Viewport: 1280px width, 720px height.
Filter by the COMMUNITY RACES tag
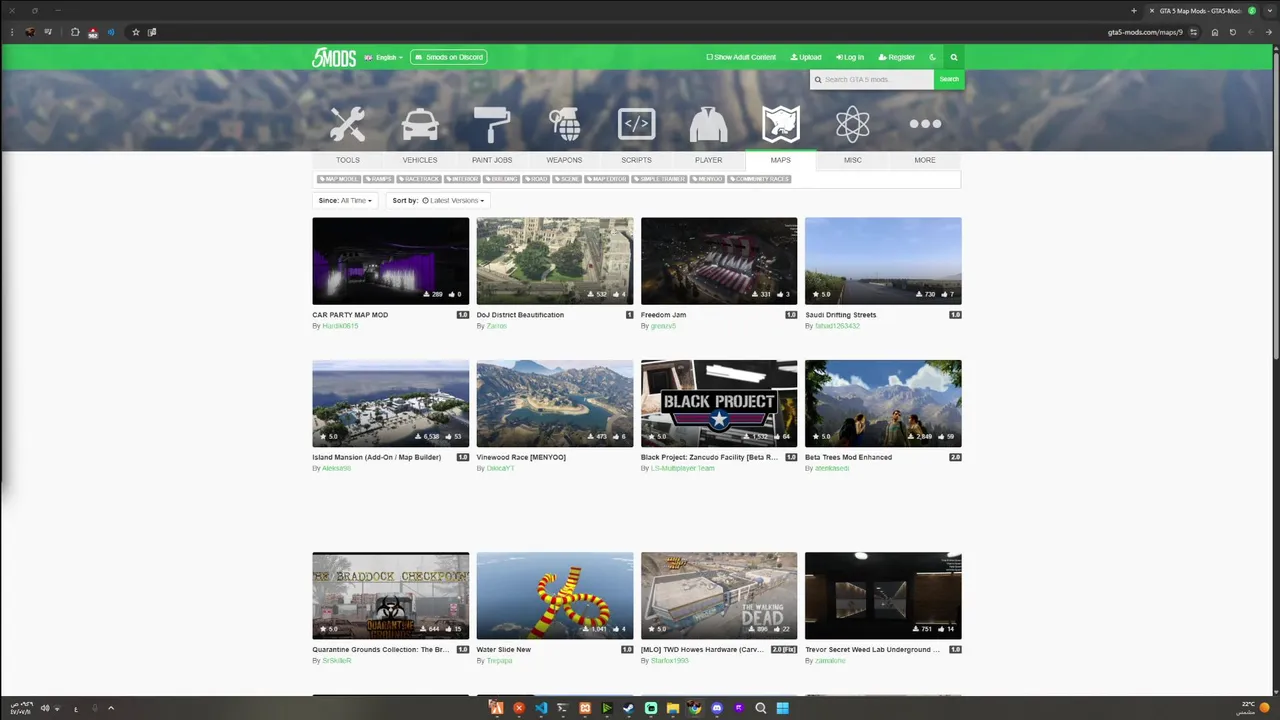(759, 179)
